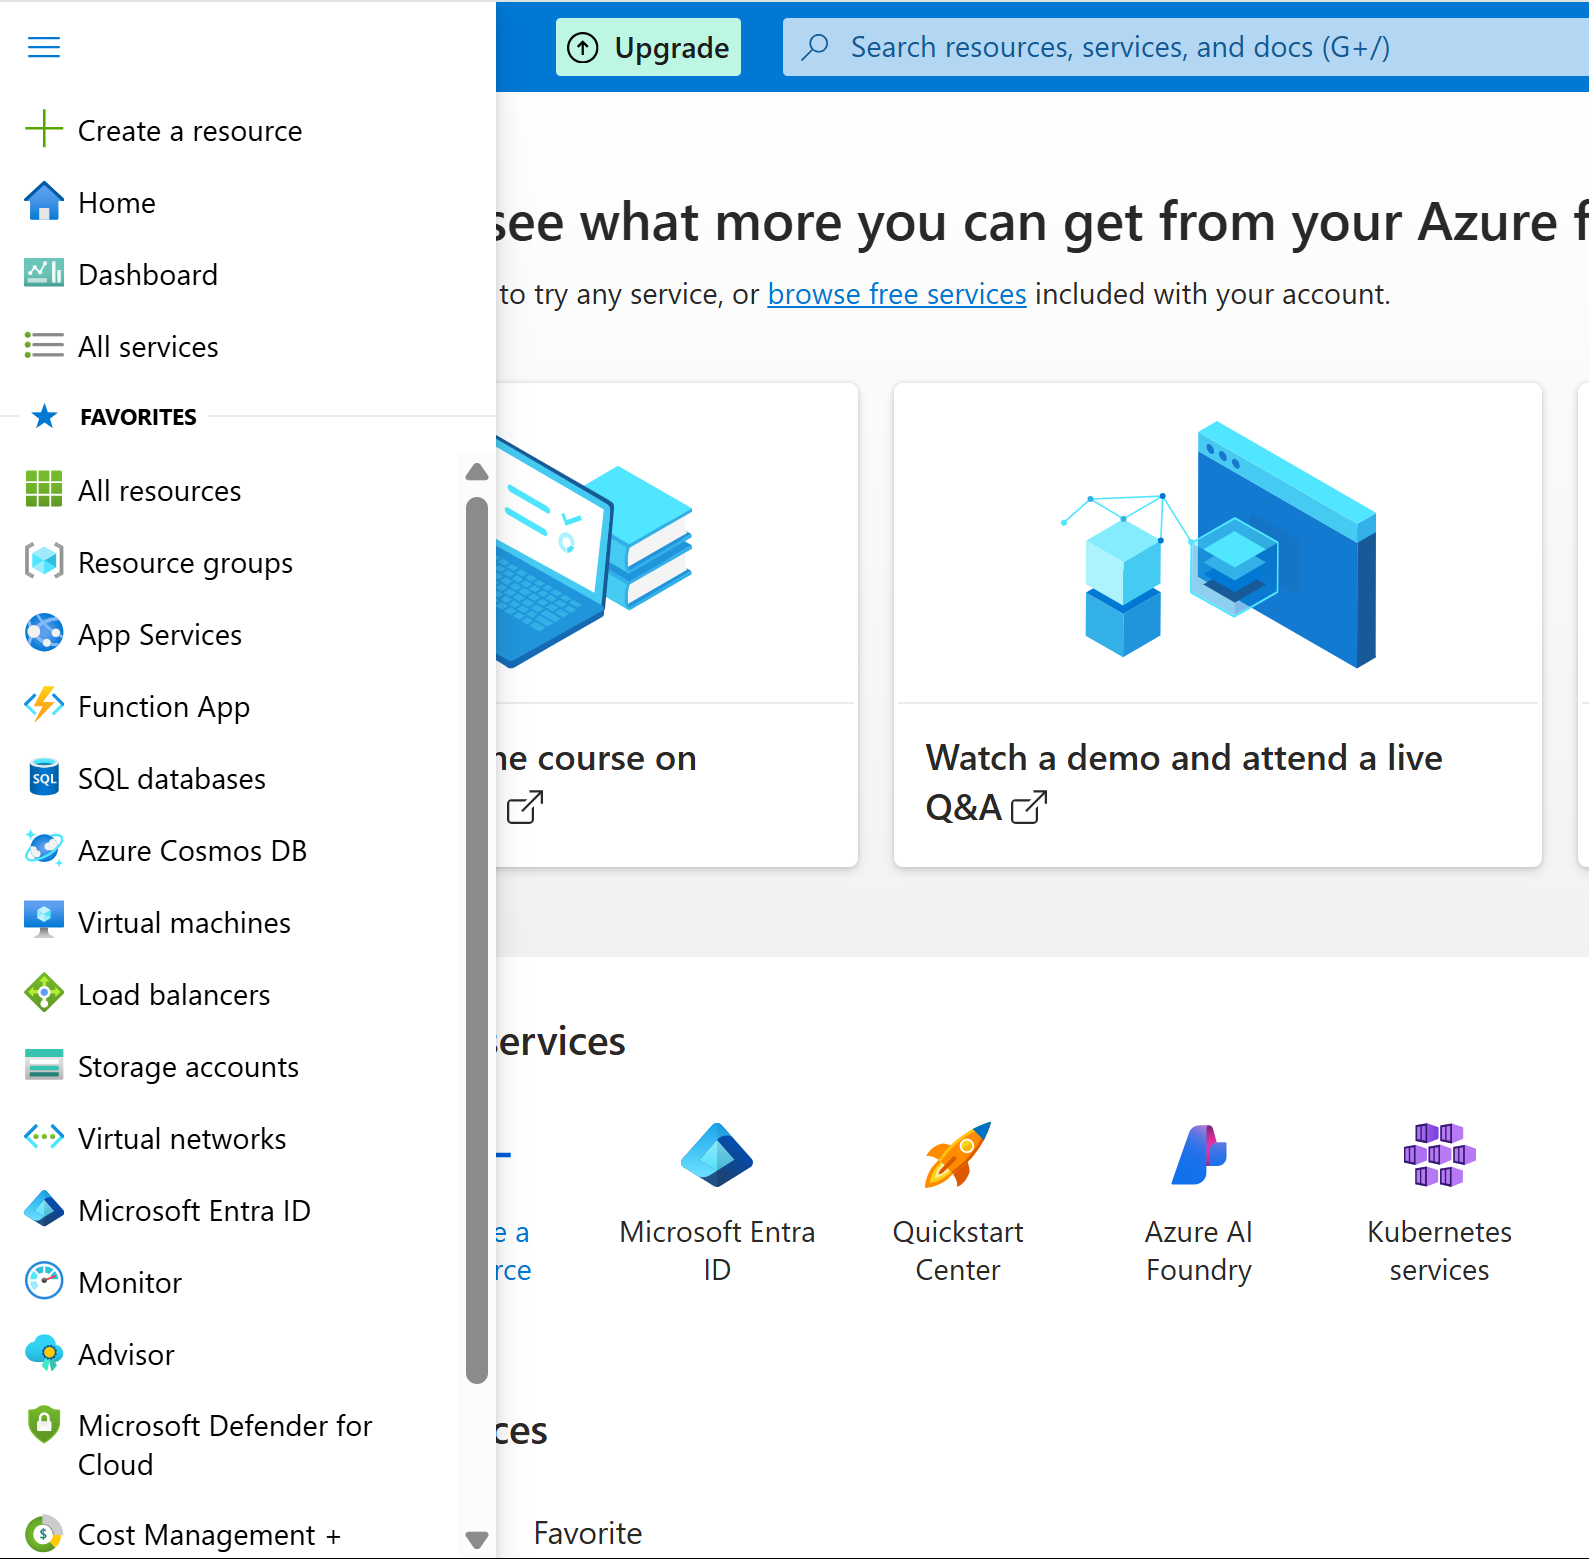The height and width of the screenshot is (1559, 1589).
Task: Click the sidebar scrollbar up arrow
Action: 477,472
